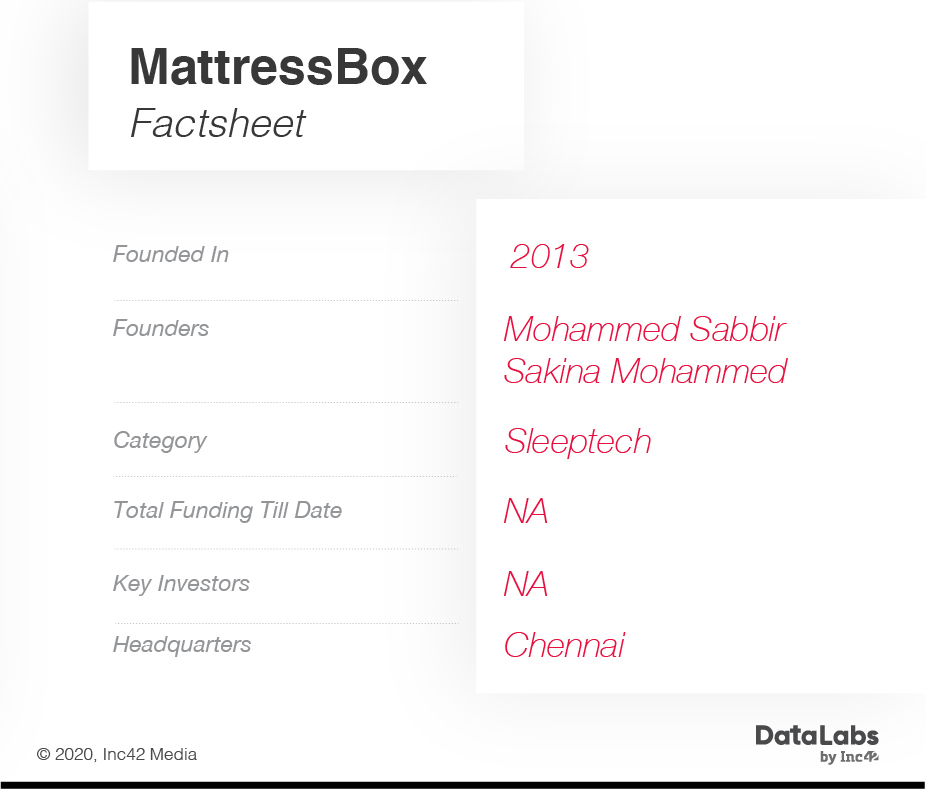The height and width of the screenshot is (789, 926).
Task: Click the © 2020, Inc42 Media copyright text
Action: point(117,755)
